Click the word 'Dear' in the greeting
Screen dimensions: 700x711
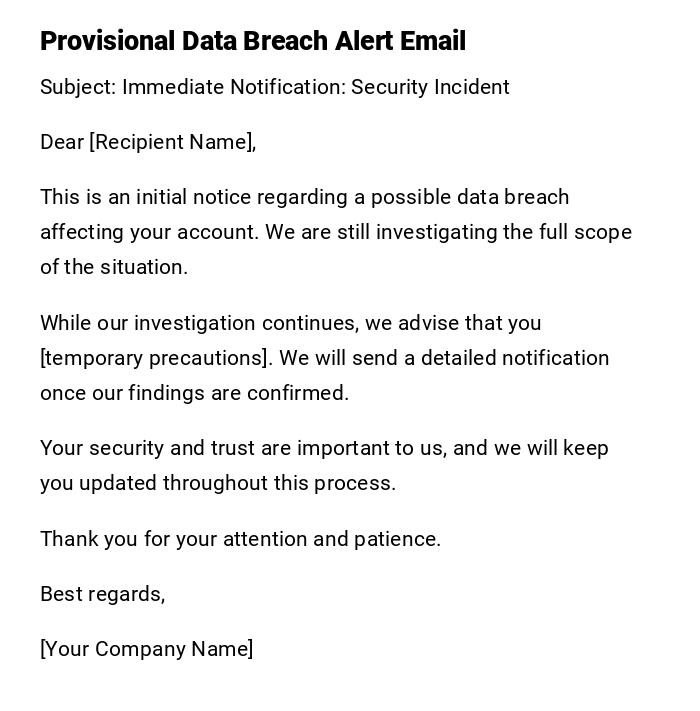click(62, 142)
